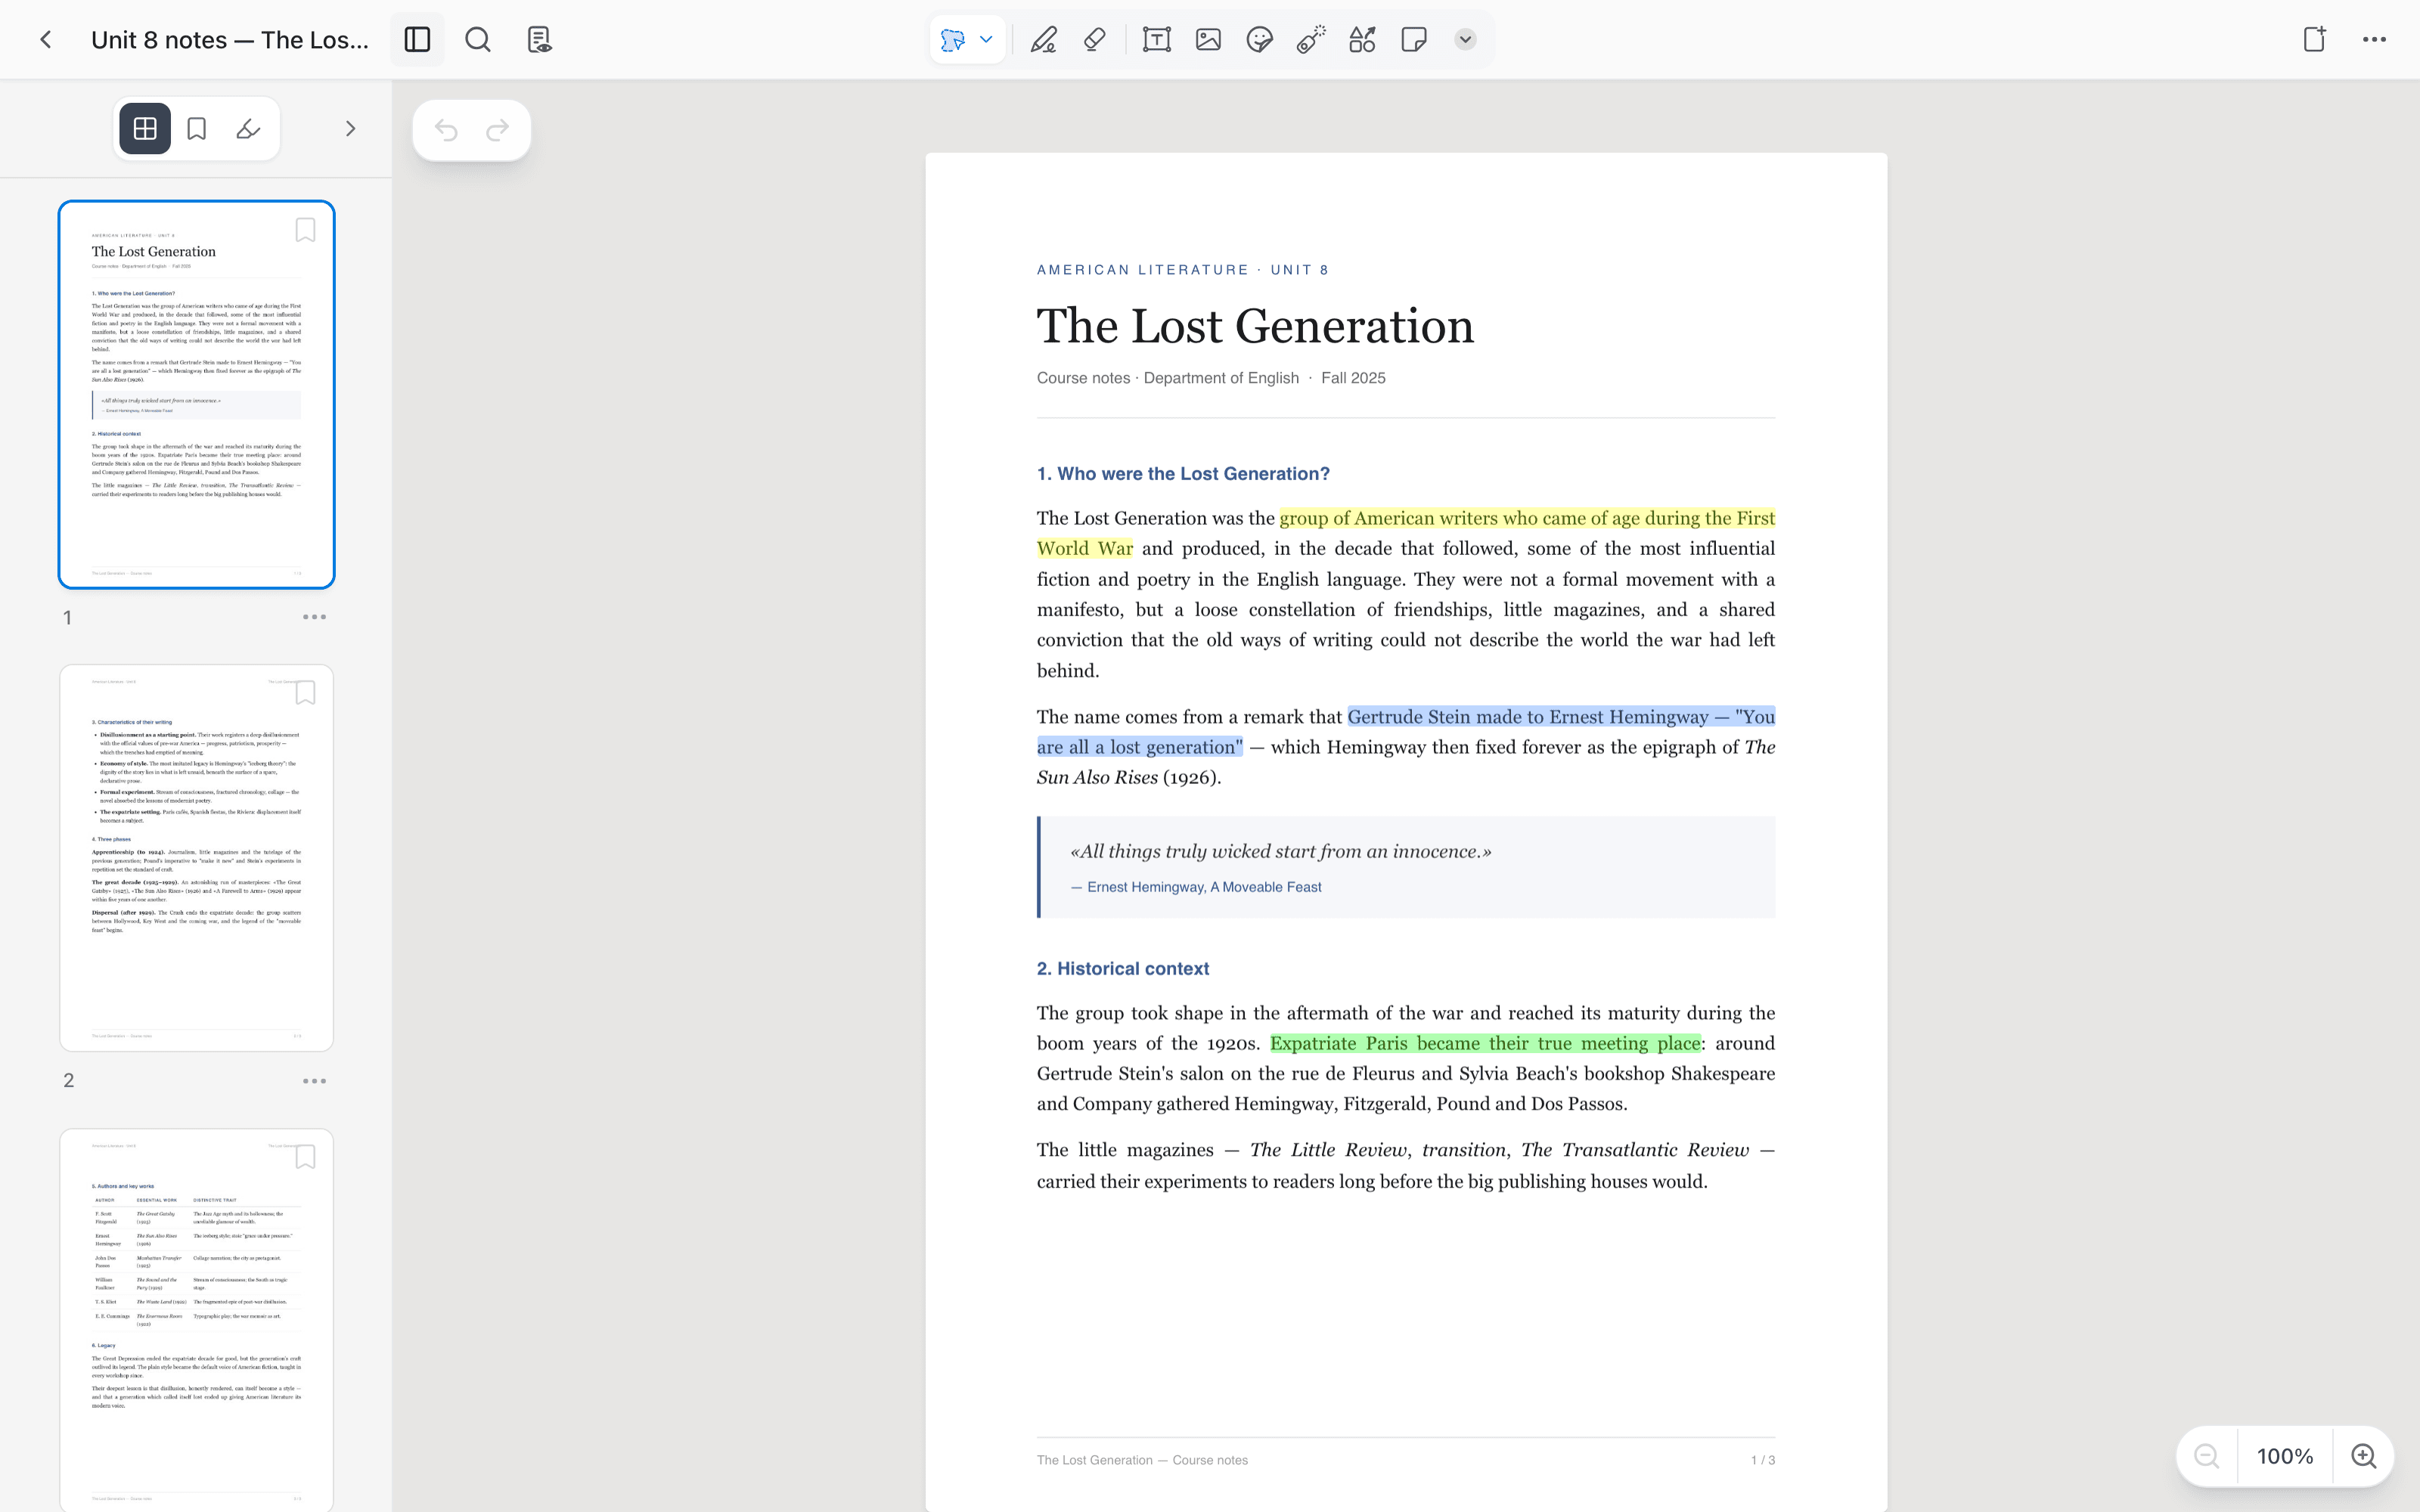Click the italic quote 'All things truly wicked'
Image resolution: width=2420 pixels, height=1512 pixels.
[1280, 852]
